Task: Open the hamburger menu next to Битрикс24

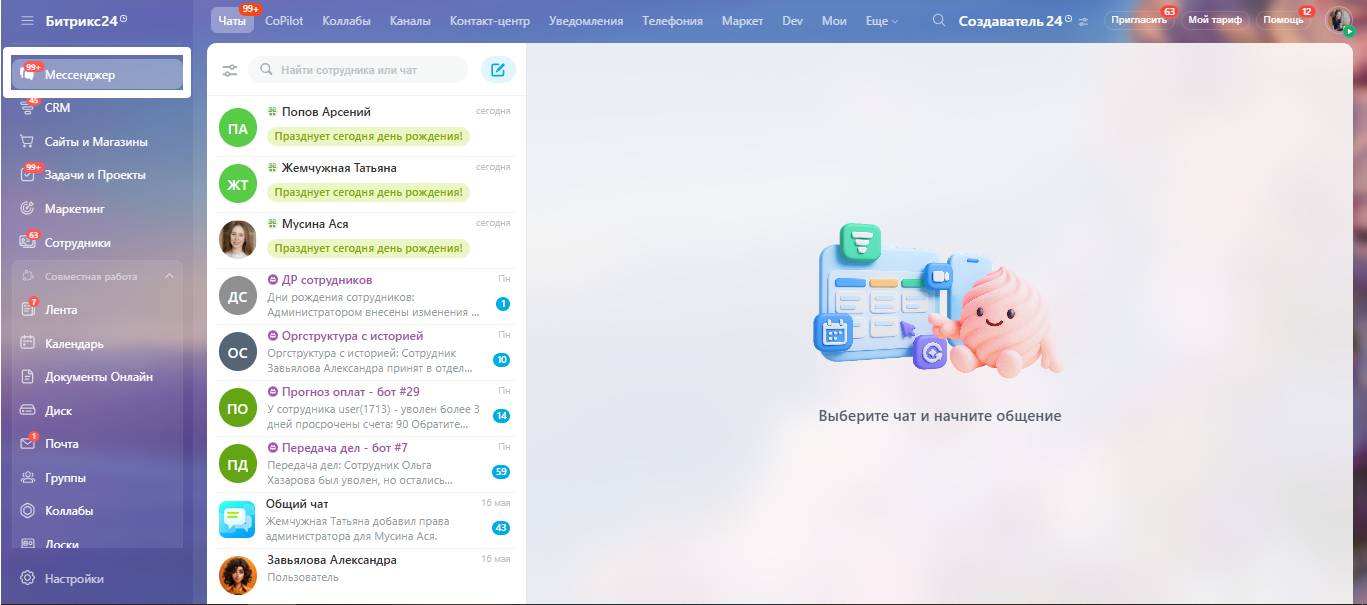Action: click(x=27, y=20)
